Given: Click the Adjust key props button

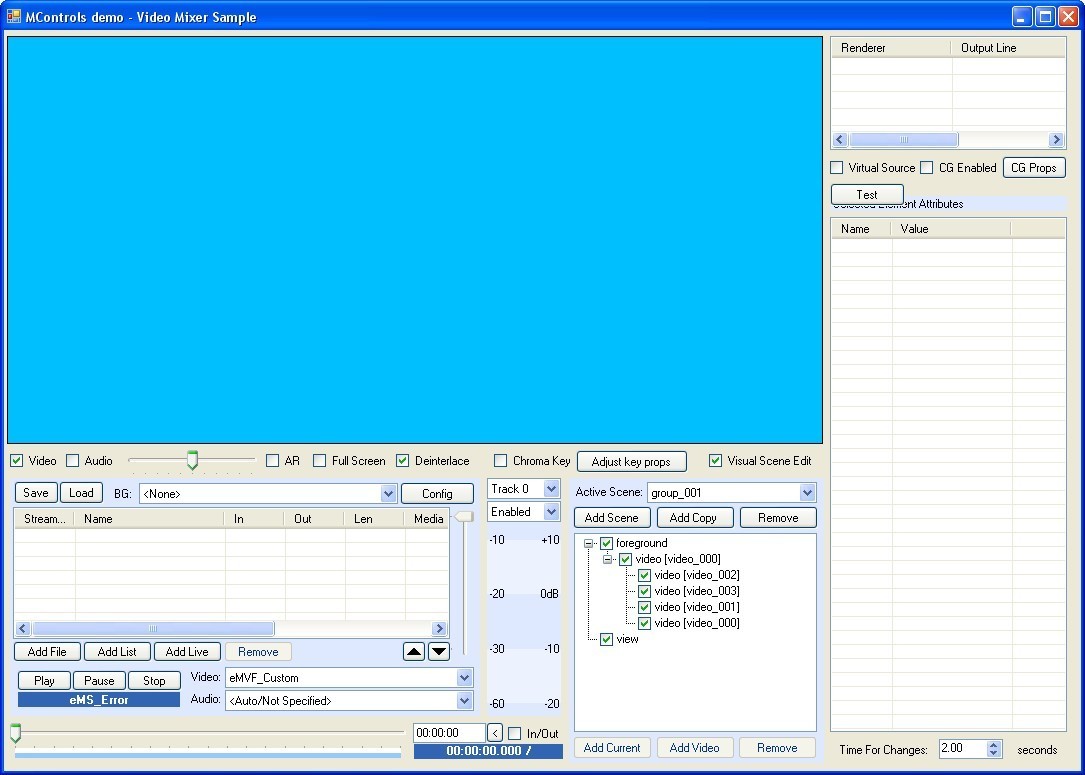Looking at the screenshot, I should pyautogui.click(x=631, y=461).
